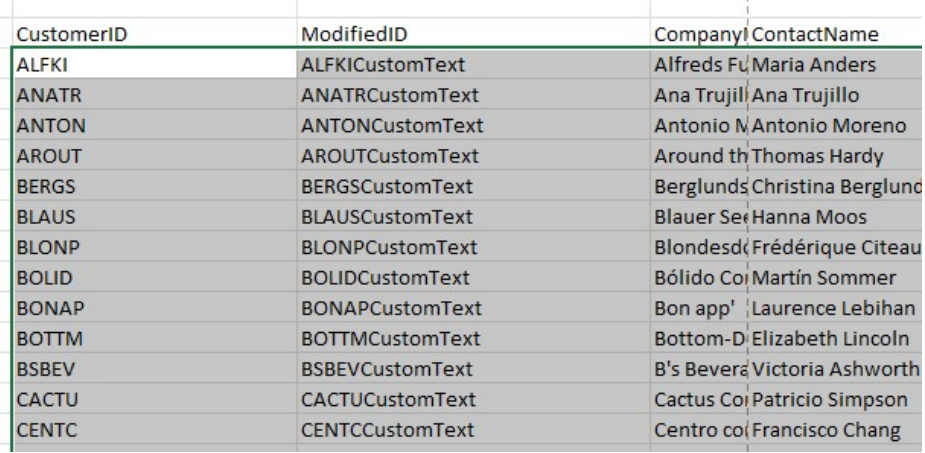Click the BOLID customer ID cell
The height and width of the screenshot is (453, 925).
(x=155, y=278)
